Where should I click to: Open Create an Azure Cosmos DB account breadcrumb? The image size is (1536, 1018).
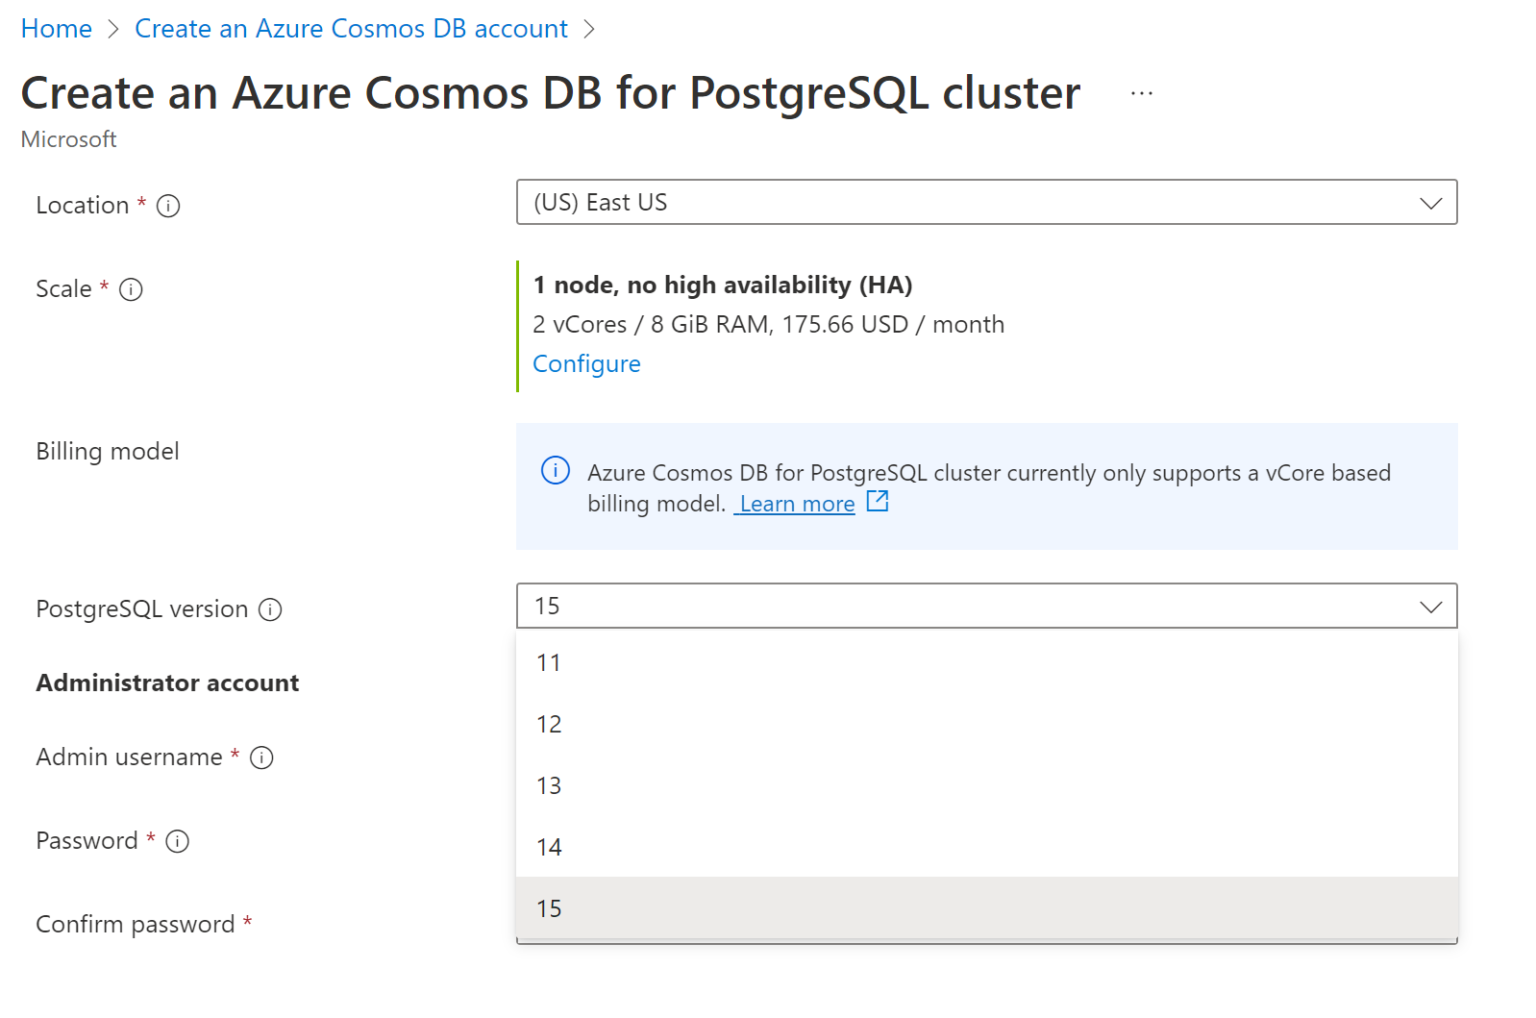point(351,29)
